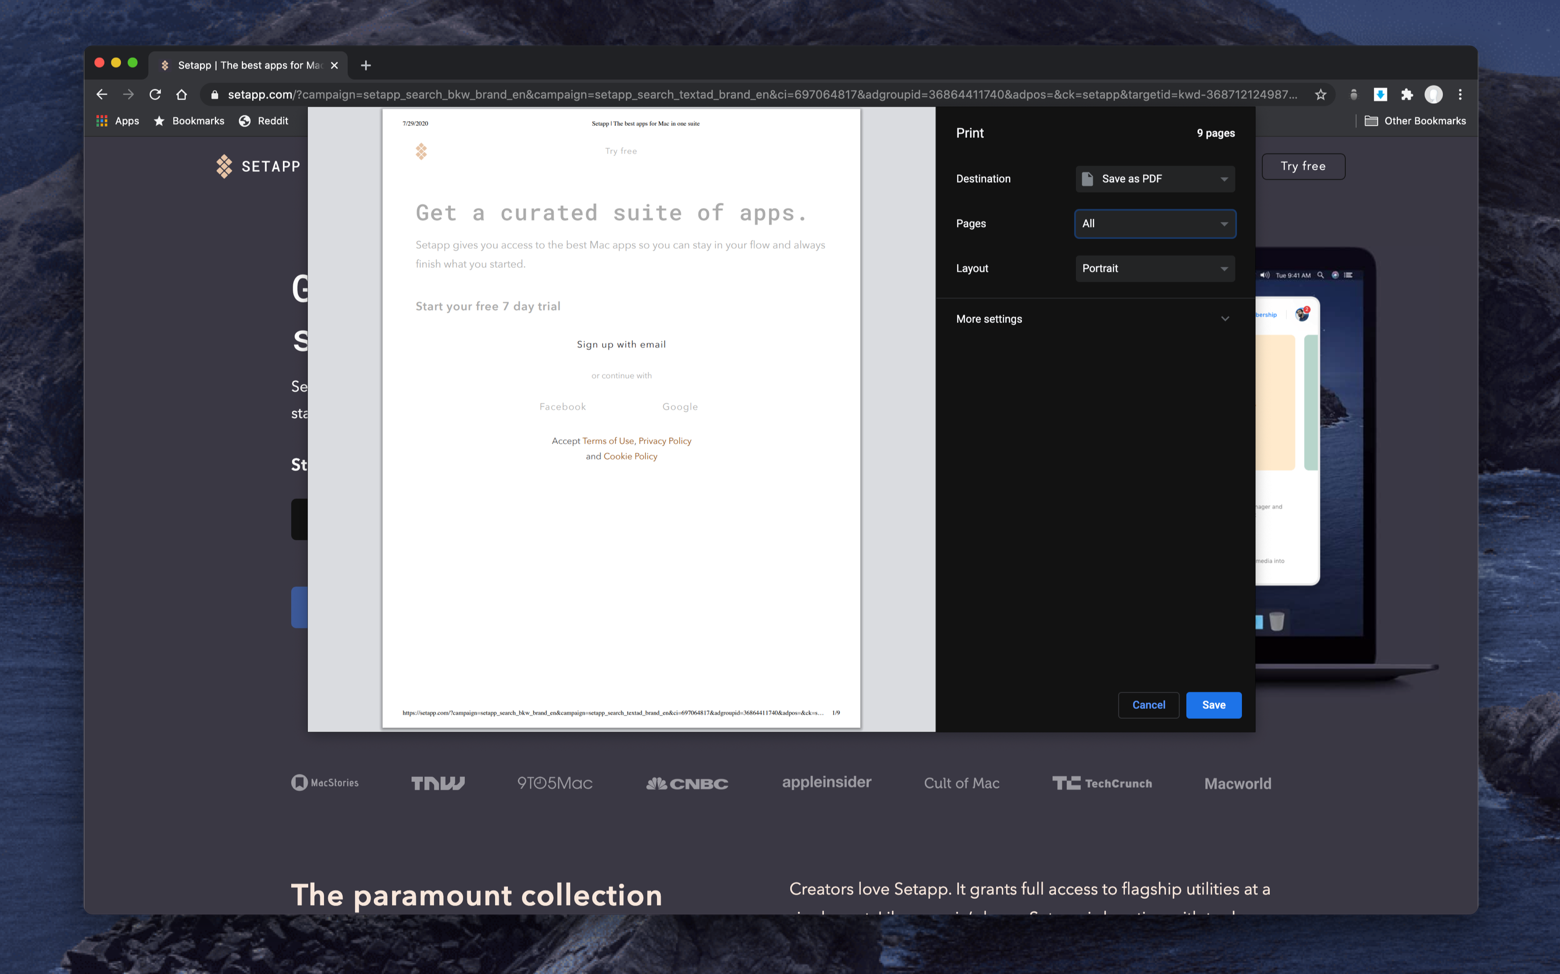1560x974 pixels.
Task: Click the Try free button on Setapp page
Action: tap(1303, 166)
